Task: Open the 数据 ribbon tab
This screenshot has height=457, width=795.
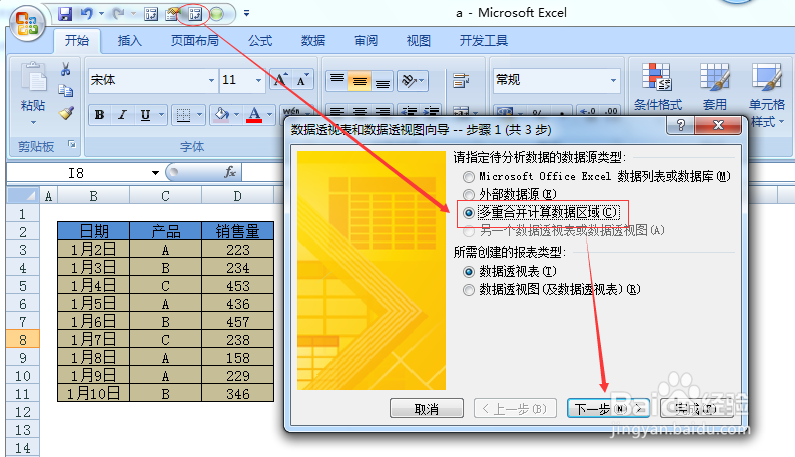Action: (313, 41)
